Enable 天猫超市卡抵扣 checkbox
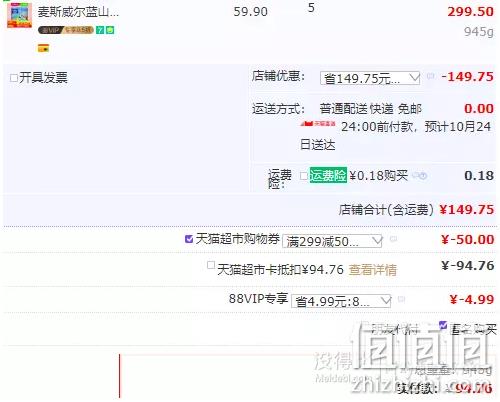The image size is (500, 402). pyautogui.click(x=211, y=265)
